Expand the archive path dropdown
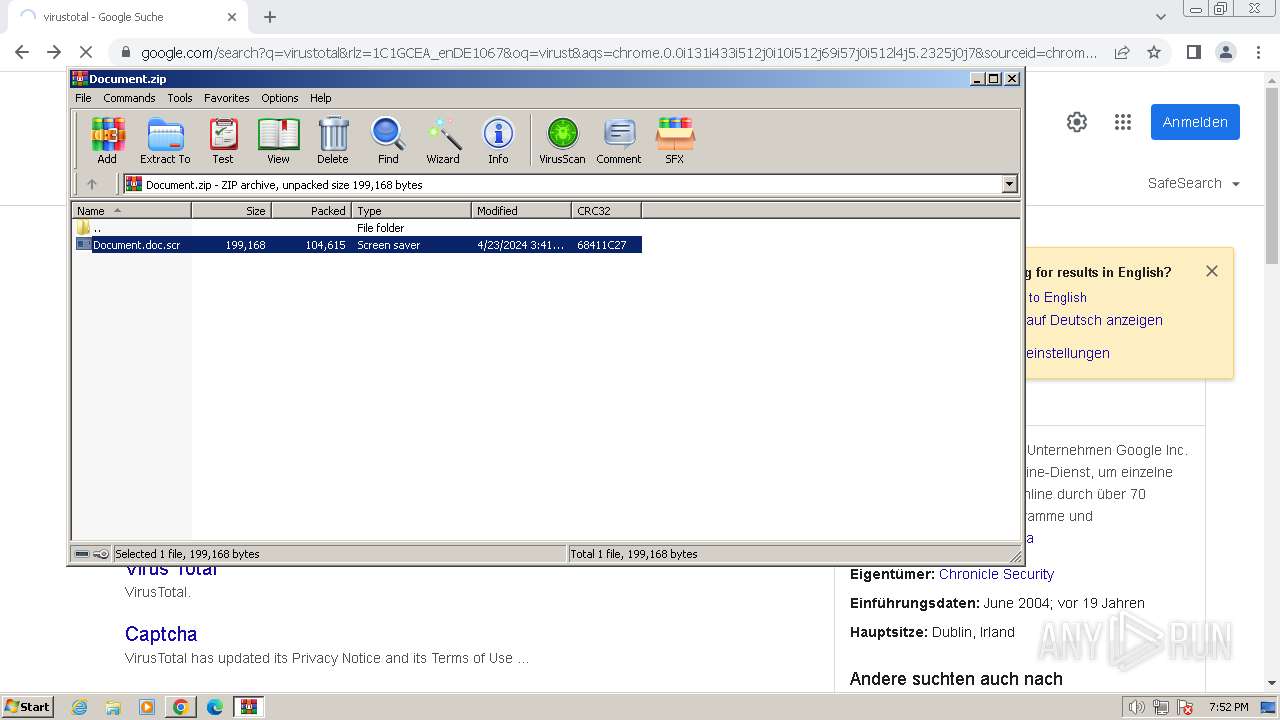The height and width of the screenshot is (720, 1280). [1009, 184]
